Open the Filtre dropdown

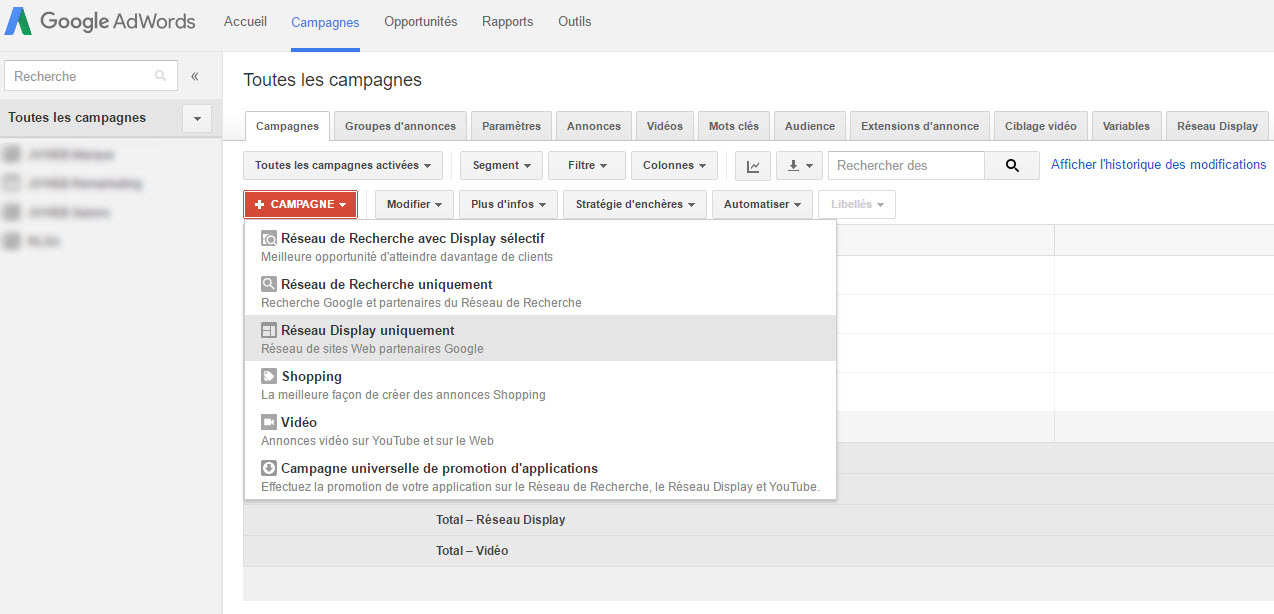pos(587,165)
